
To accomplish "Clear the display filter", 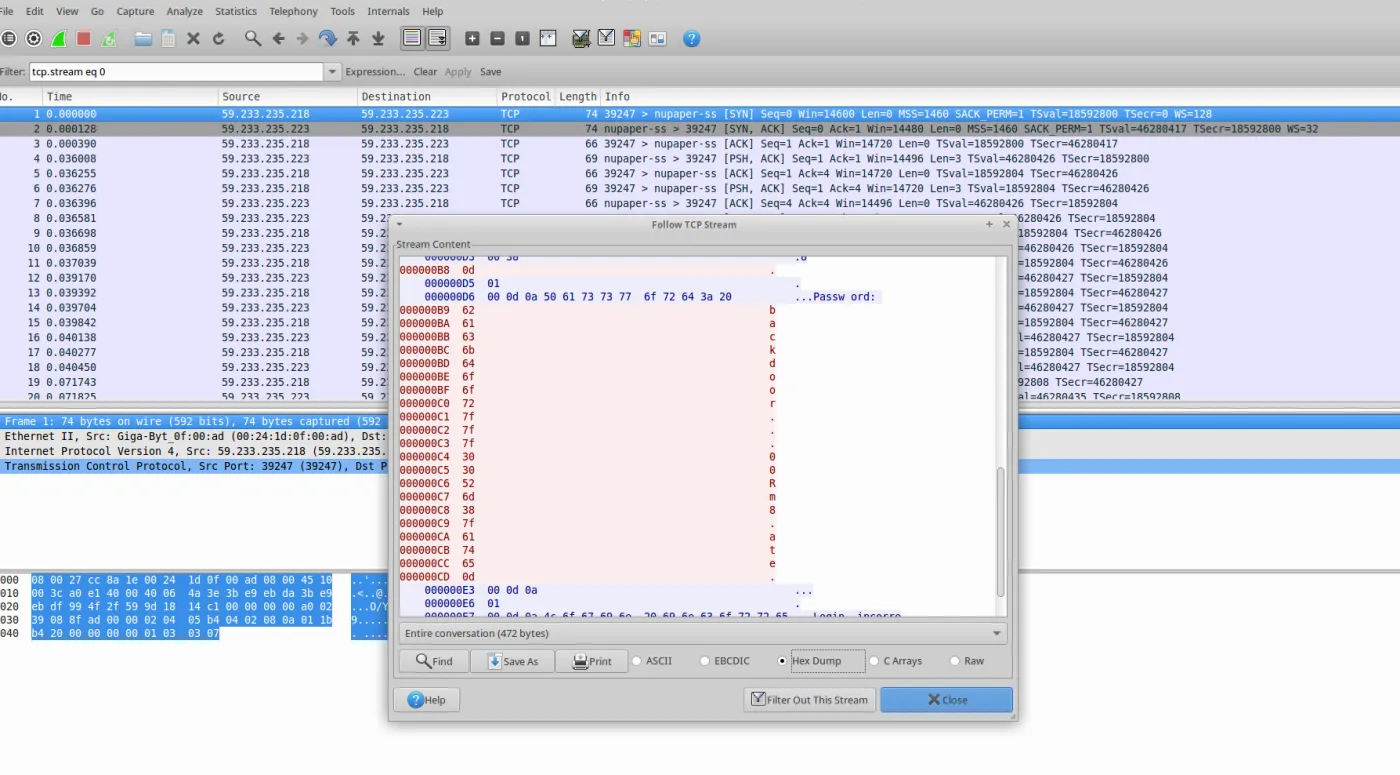I will click(425, 72).
